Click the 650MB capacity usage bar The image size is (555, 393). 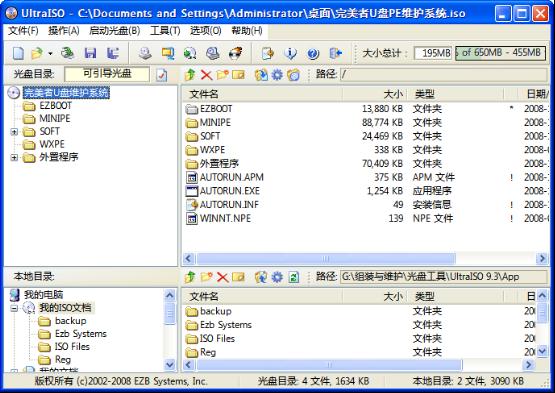tap(500, 53)
